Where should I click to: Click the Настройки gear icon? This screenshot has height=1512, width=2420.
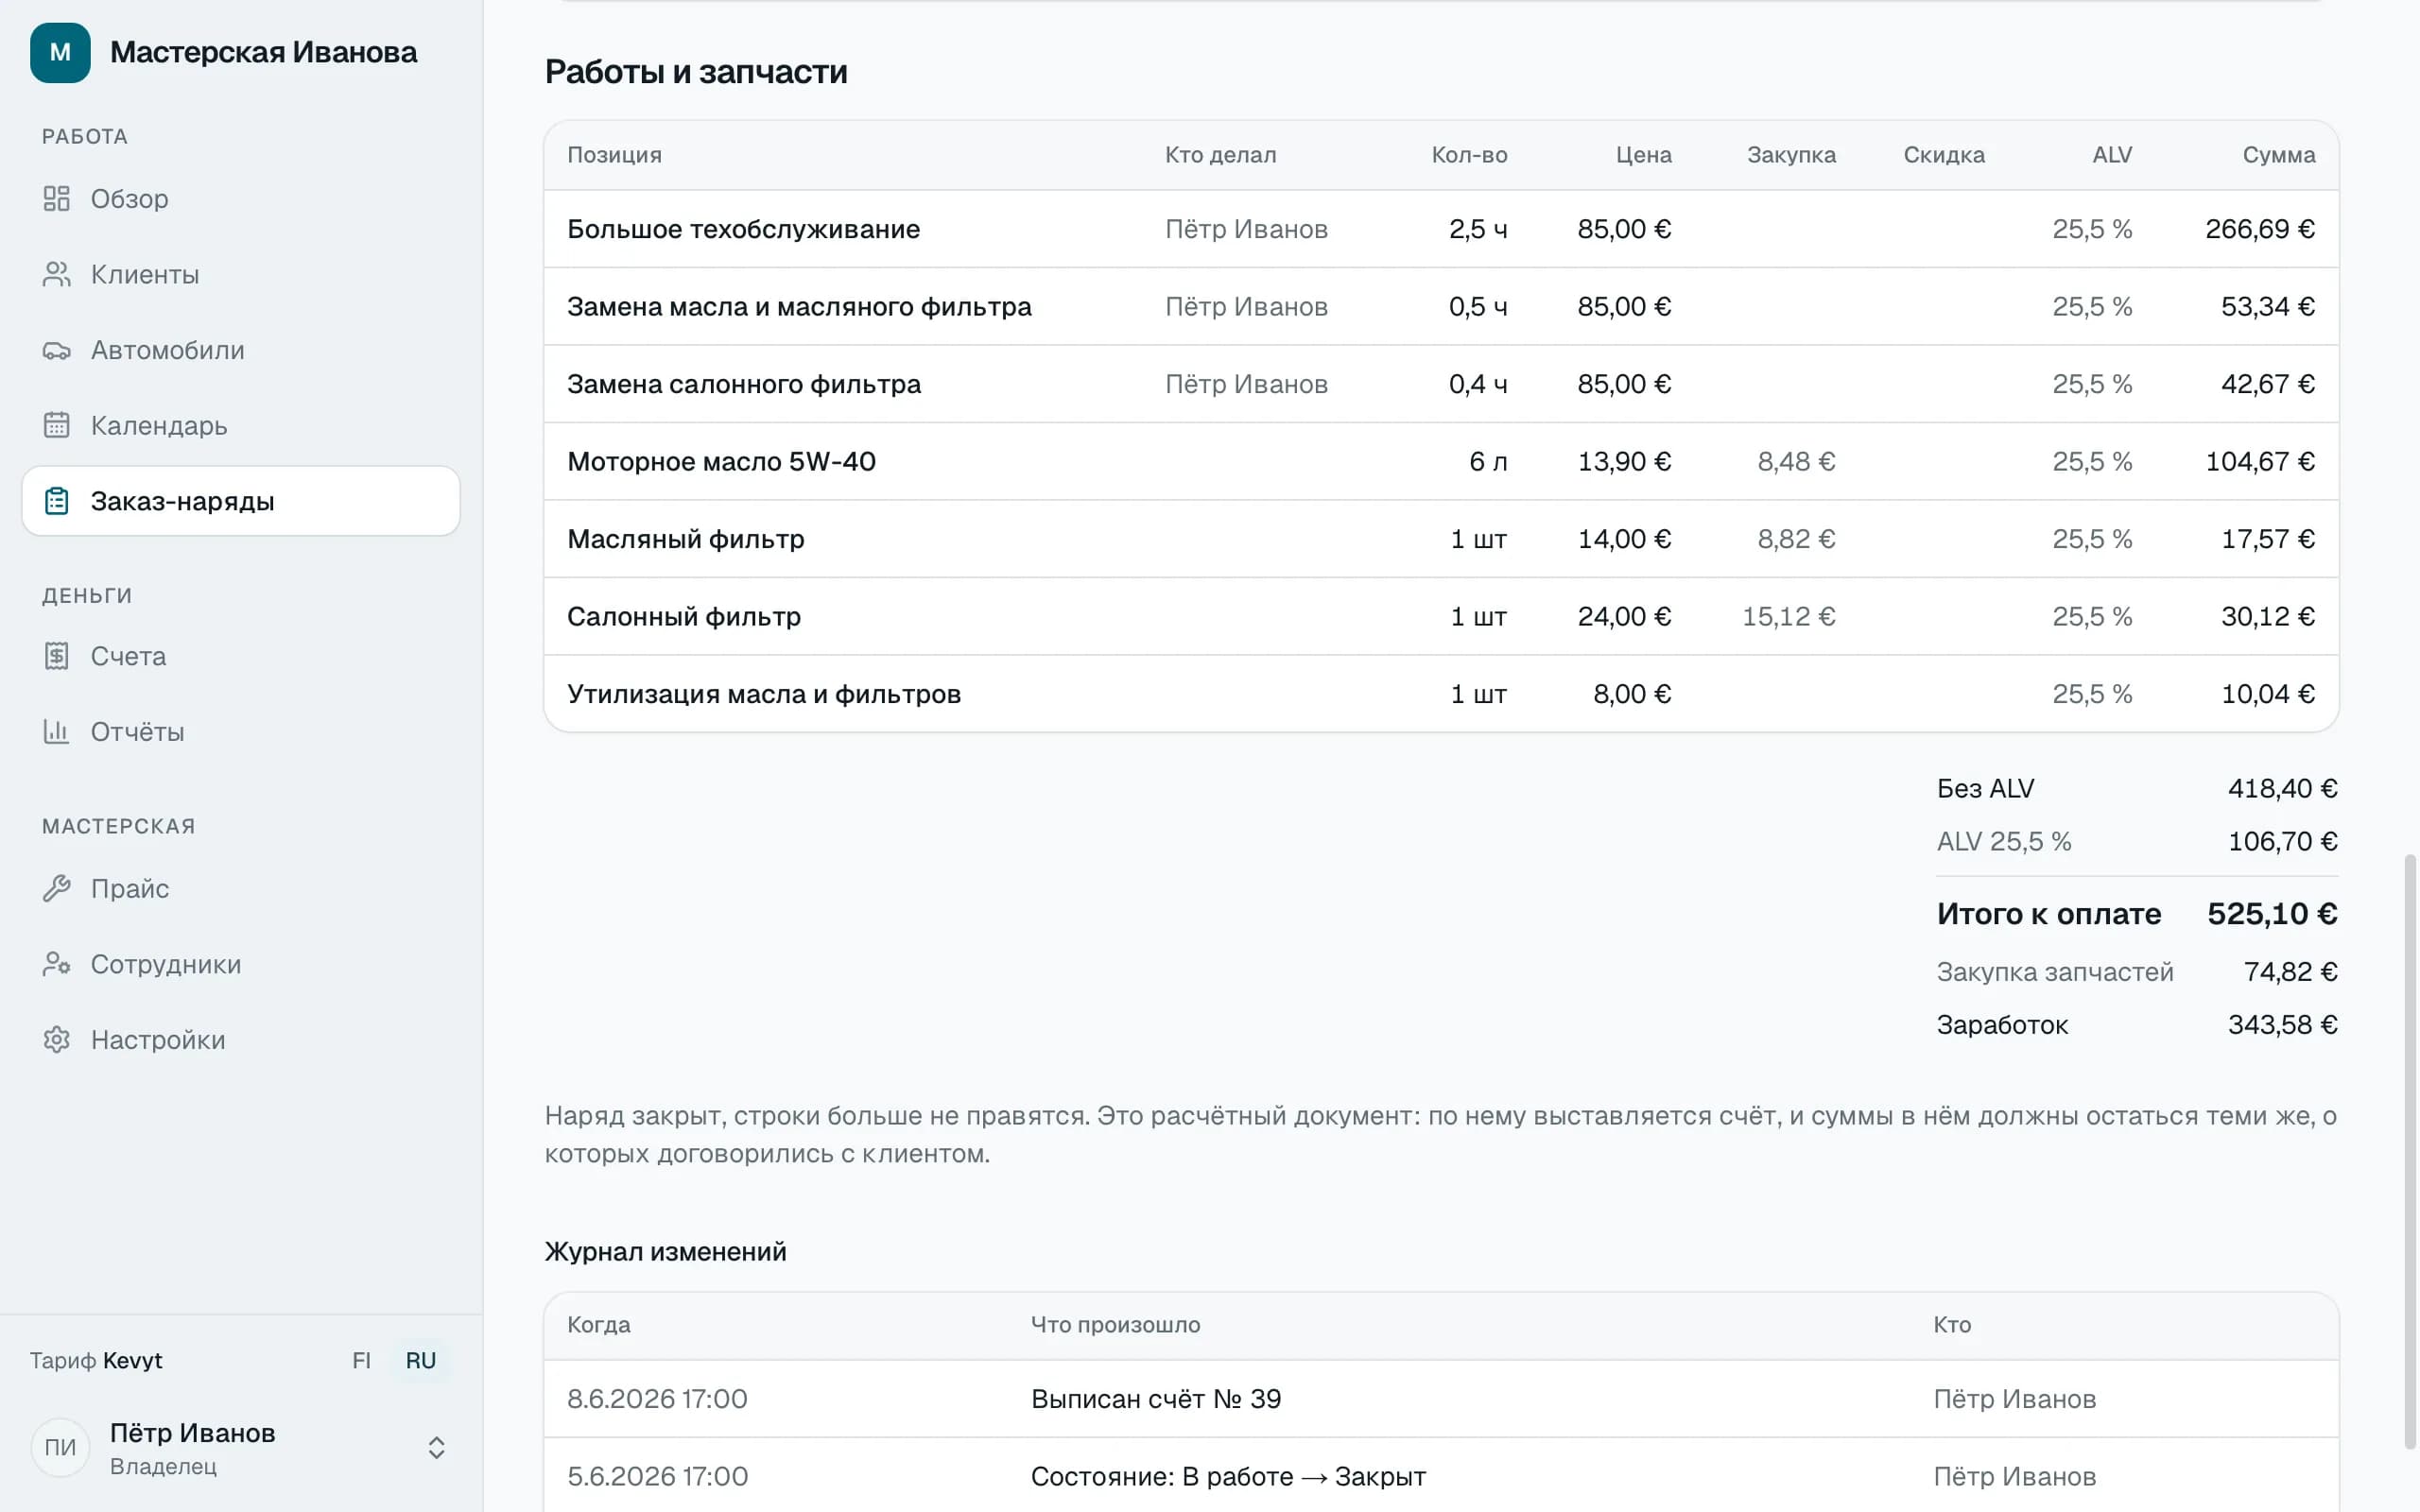(57, 1040)
